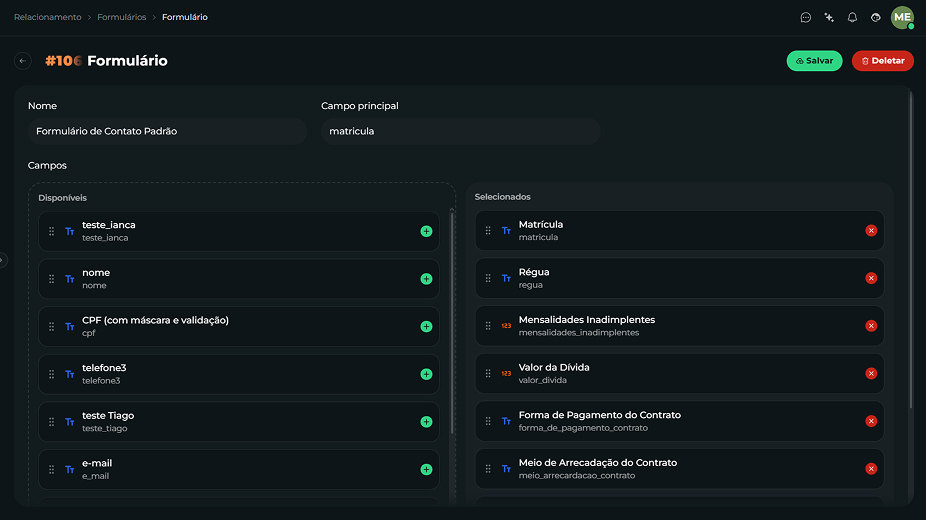The image size is (926, 520).
Task: Click the 'Disponíveis' heading
Action: click(63, 198)
